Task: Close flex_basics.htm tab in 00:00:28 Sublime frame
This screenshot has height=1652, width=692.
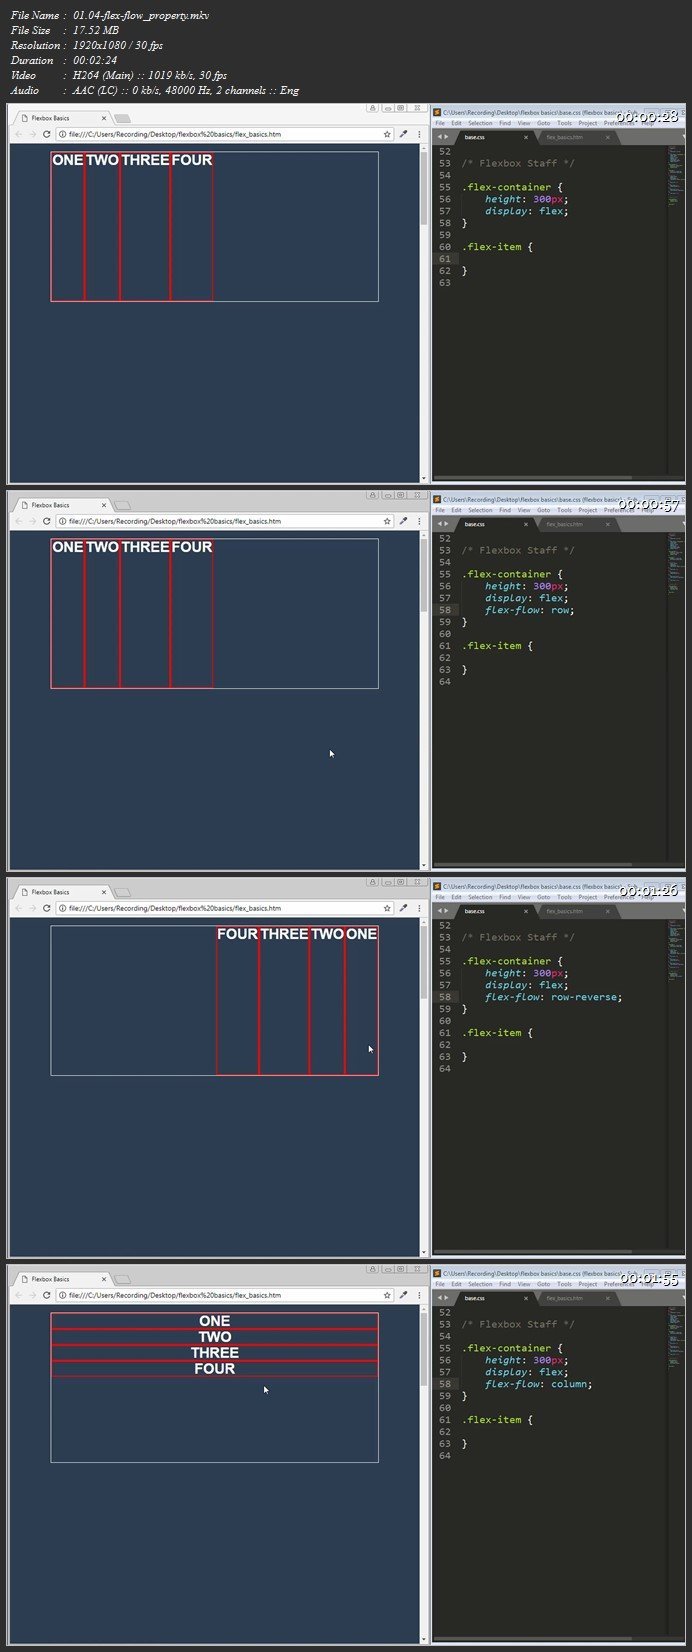Action: (x=608, y=137)
